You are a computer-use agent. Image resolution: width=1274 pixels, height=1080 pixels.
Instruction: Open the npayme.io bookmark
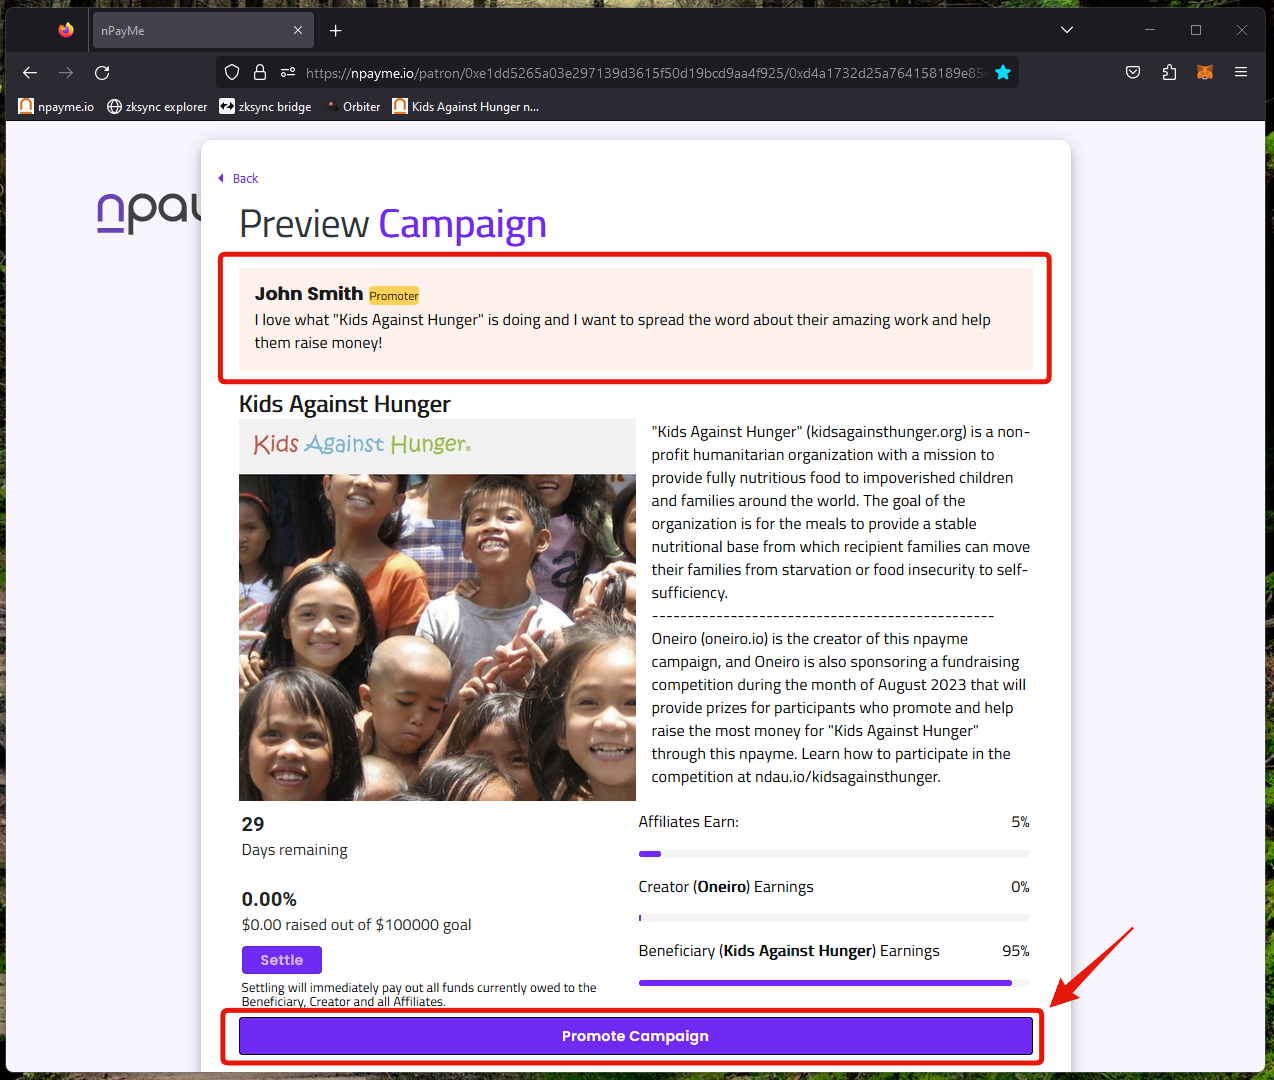[x=56, y=106]
